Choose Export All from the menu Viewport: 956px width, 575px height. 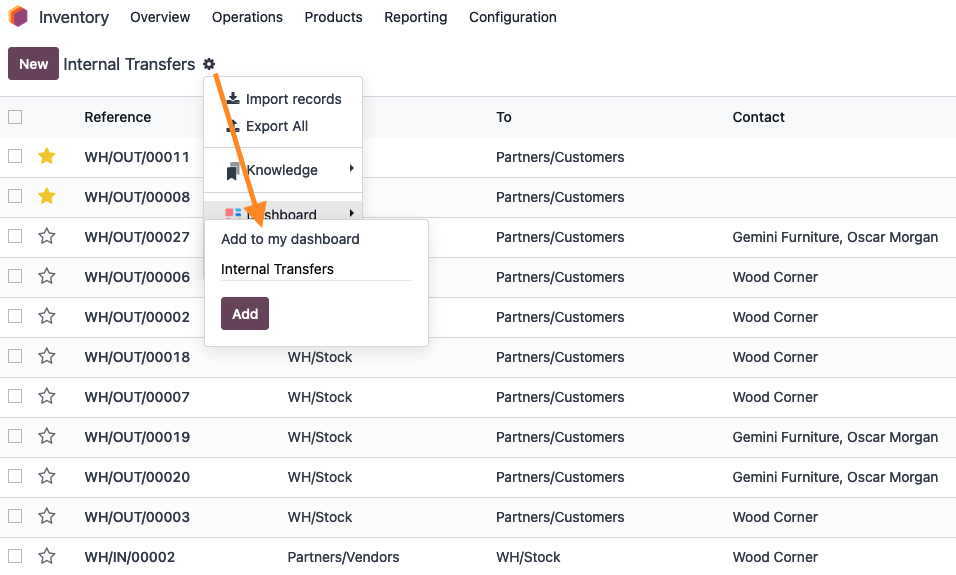(277, 126)
